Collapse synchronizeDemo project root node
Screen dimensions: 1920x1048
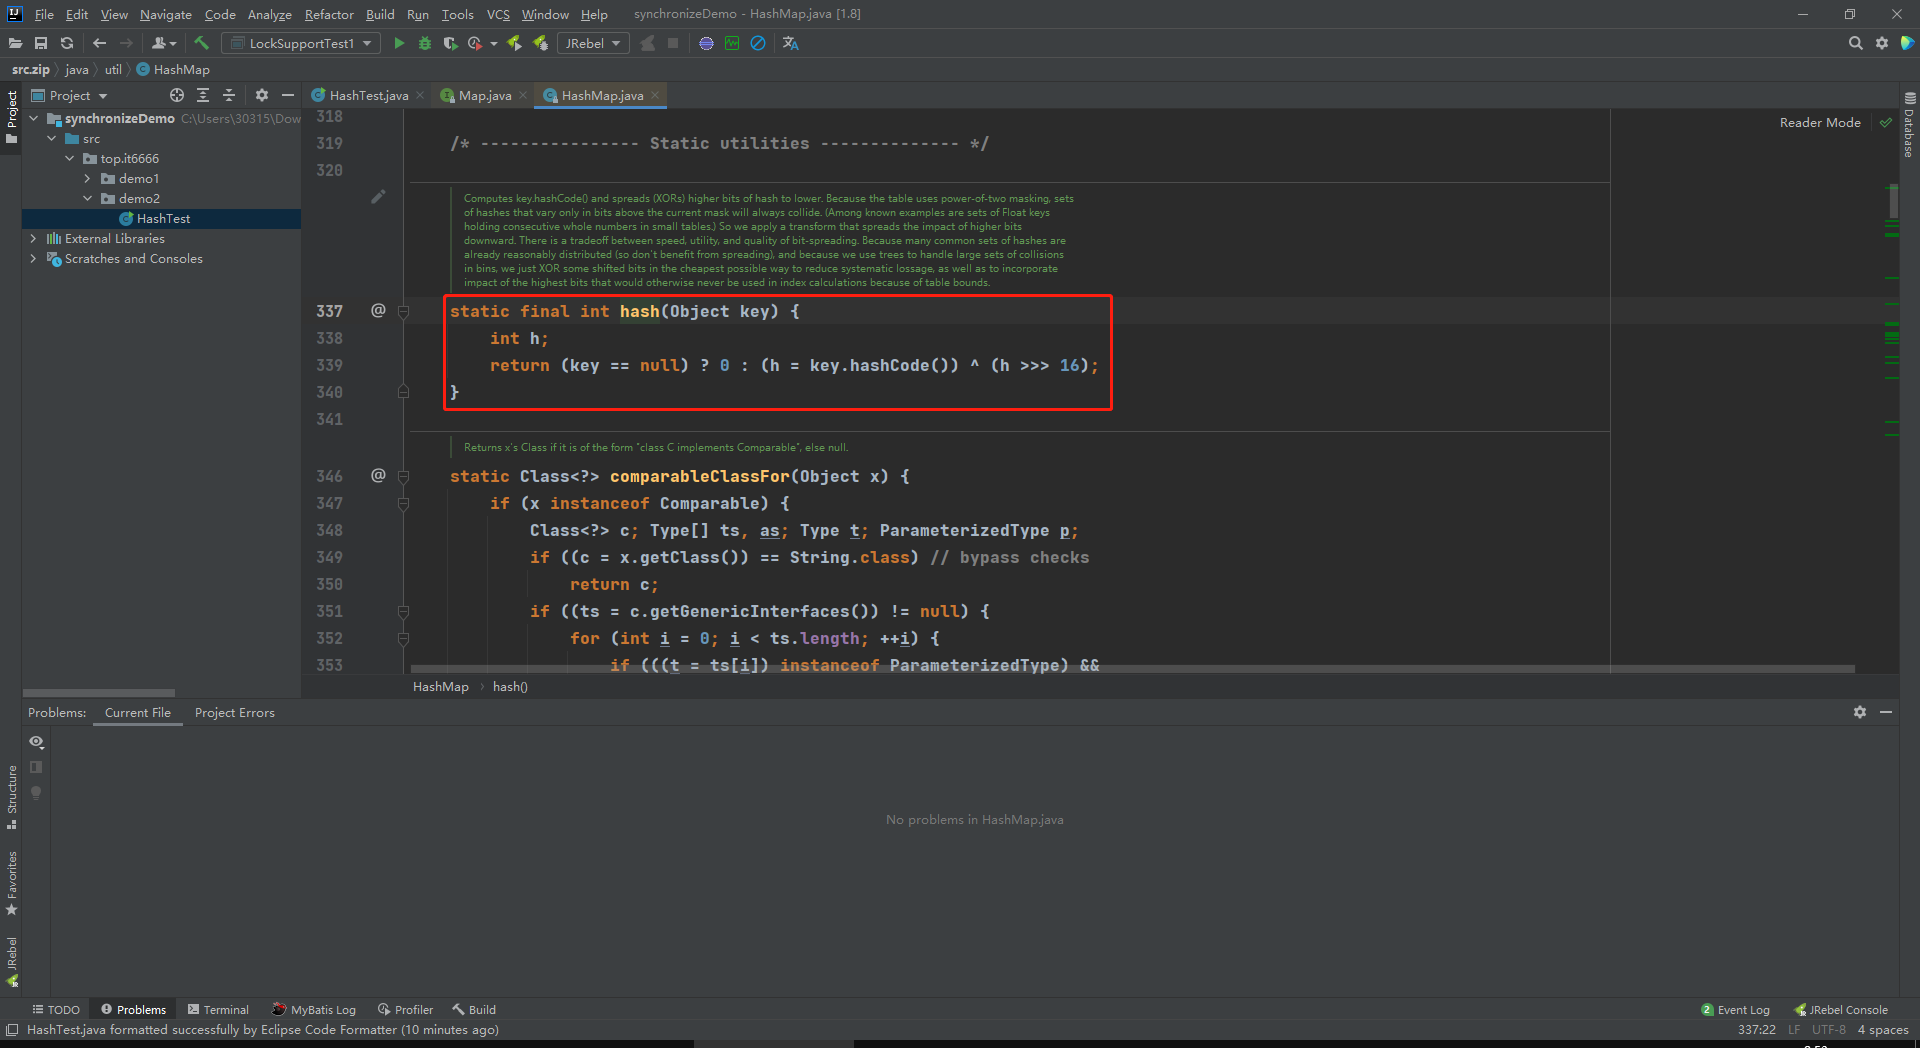pos(34,118)
